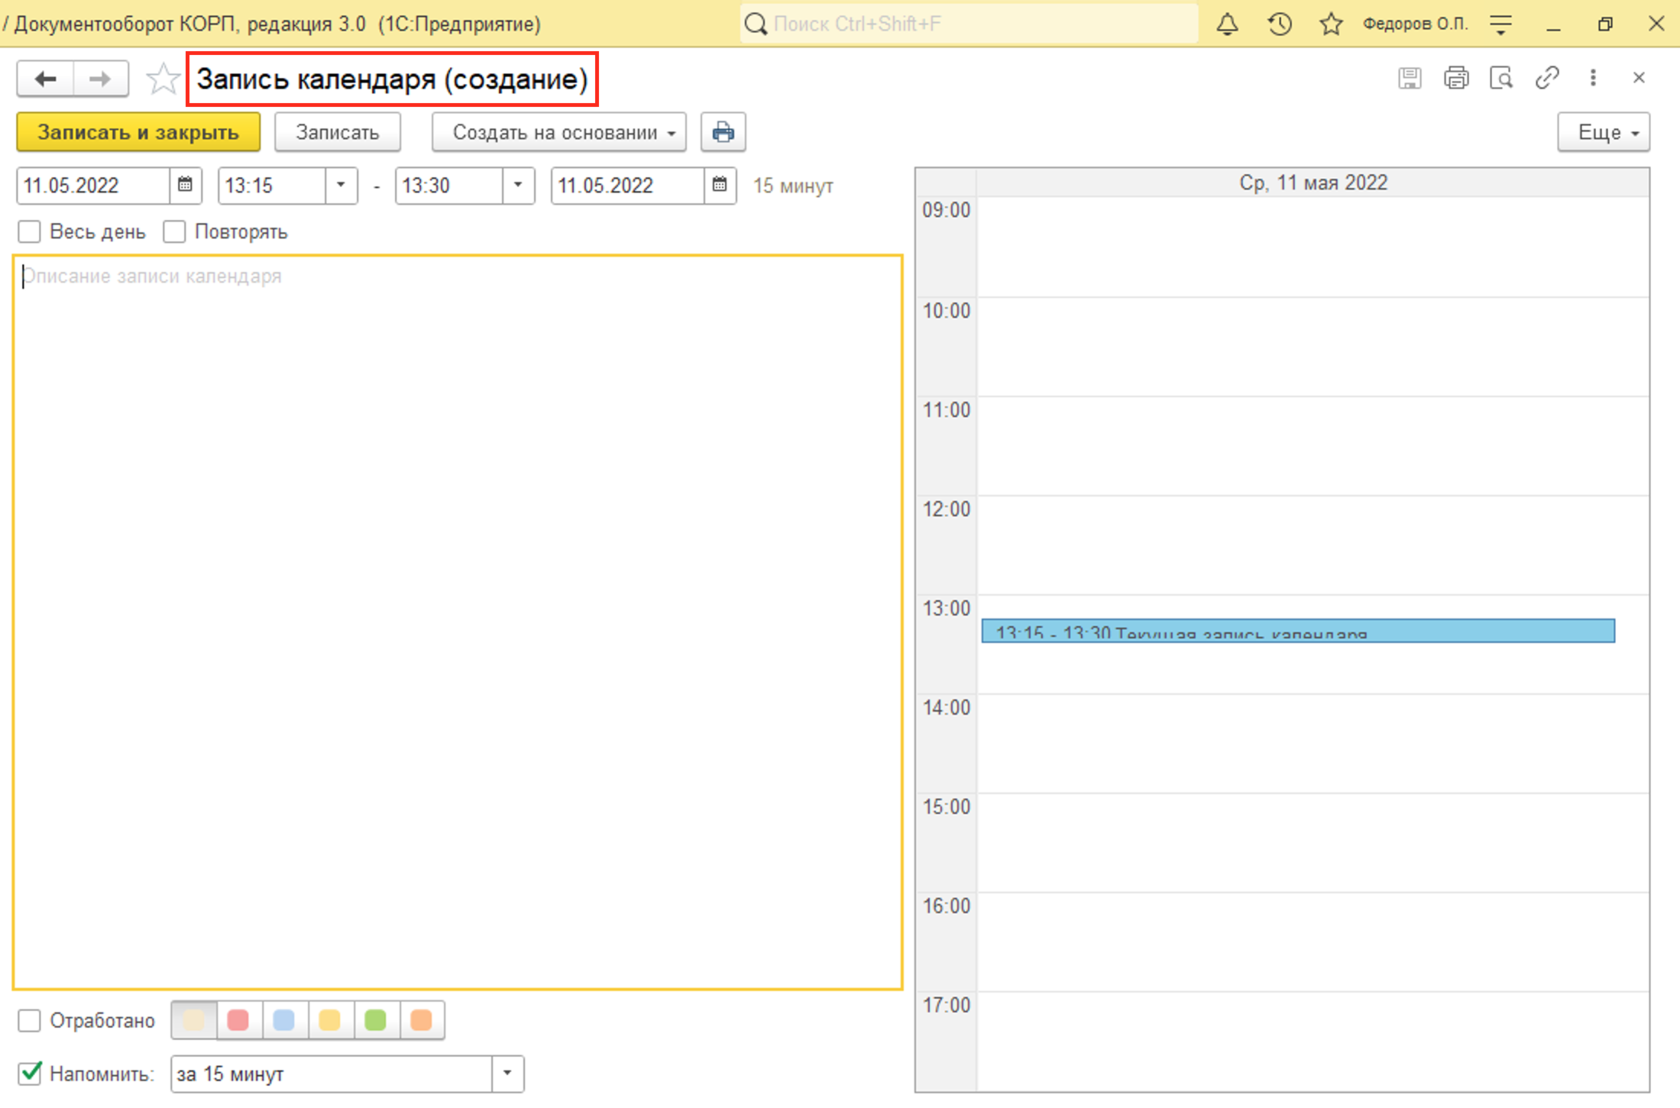Expand the 13:30 end time dropdown

[518, 185]
